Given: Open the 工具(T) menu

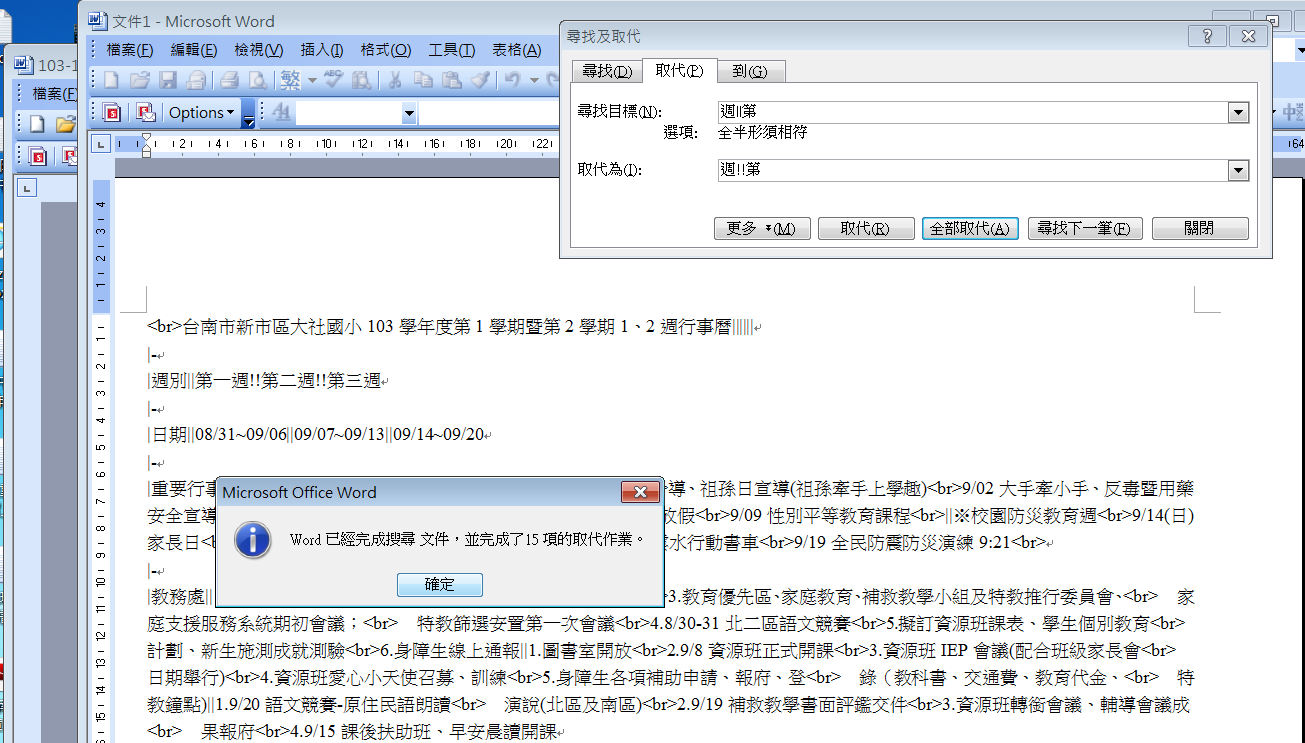Looking at the screenshot, I should (x=451, y=50).
